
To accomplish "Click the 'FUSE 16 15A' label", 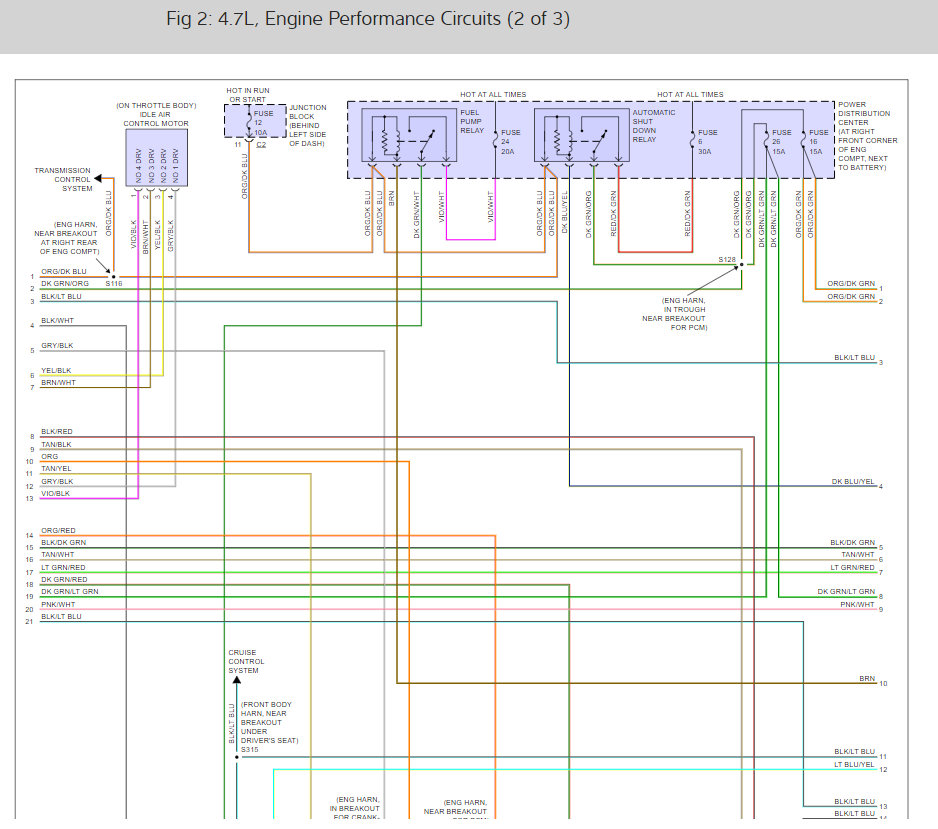I will (818, 142).
